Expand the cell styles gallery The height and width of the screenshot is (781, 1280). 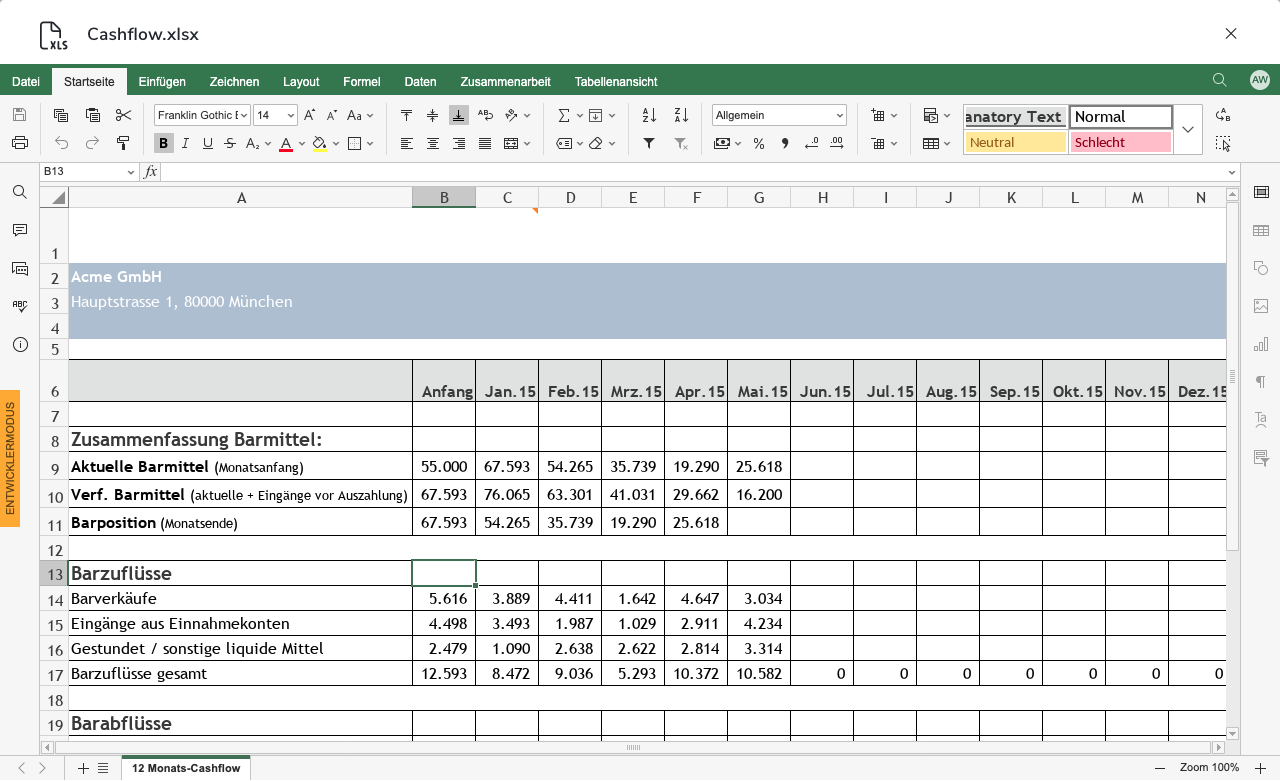(1188, 129)
